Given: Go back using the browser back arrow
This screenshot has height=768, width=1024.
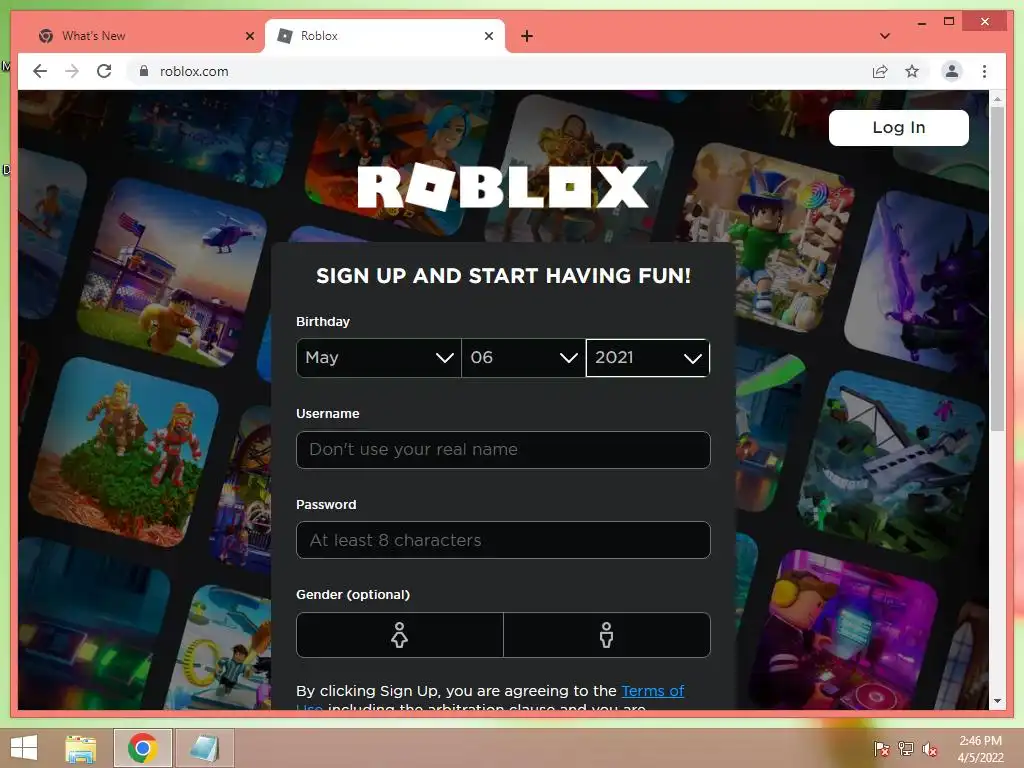Looking at the screenshot, I should (40, 71).
